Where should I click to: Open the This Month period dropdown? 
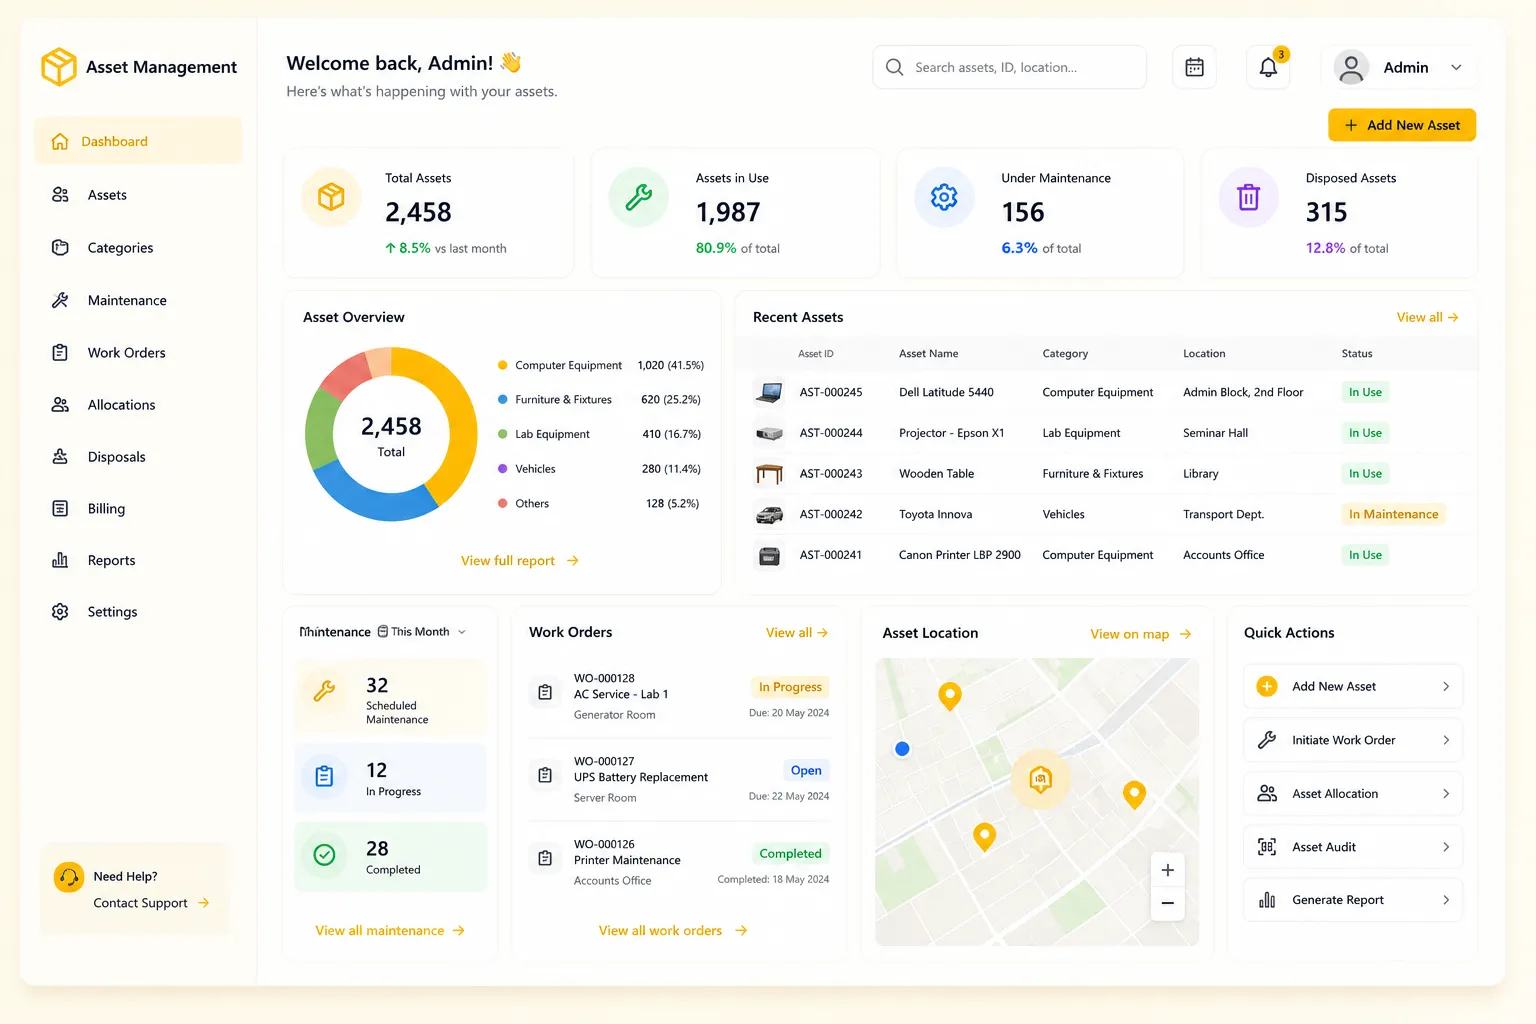click(421, 632)
